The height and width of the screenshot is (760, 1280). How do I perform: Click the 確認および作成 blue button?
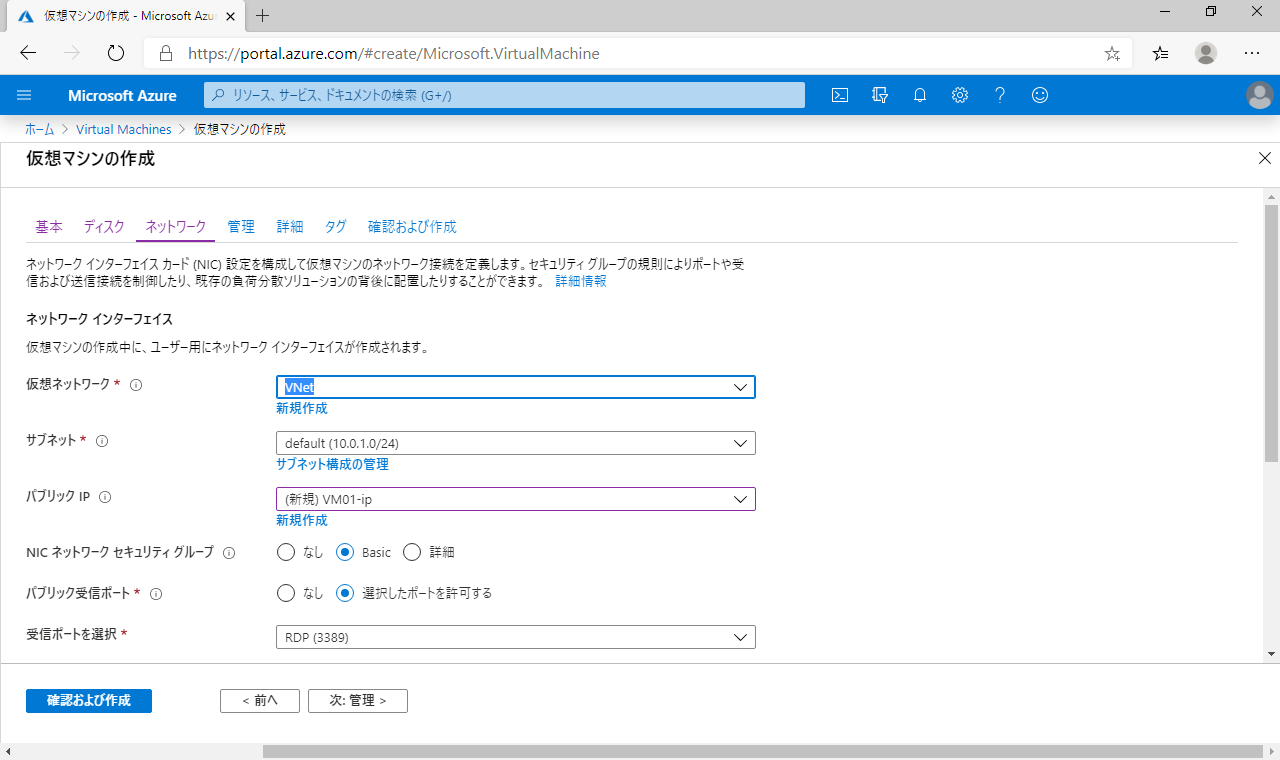[x=89, y=700]
